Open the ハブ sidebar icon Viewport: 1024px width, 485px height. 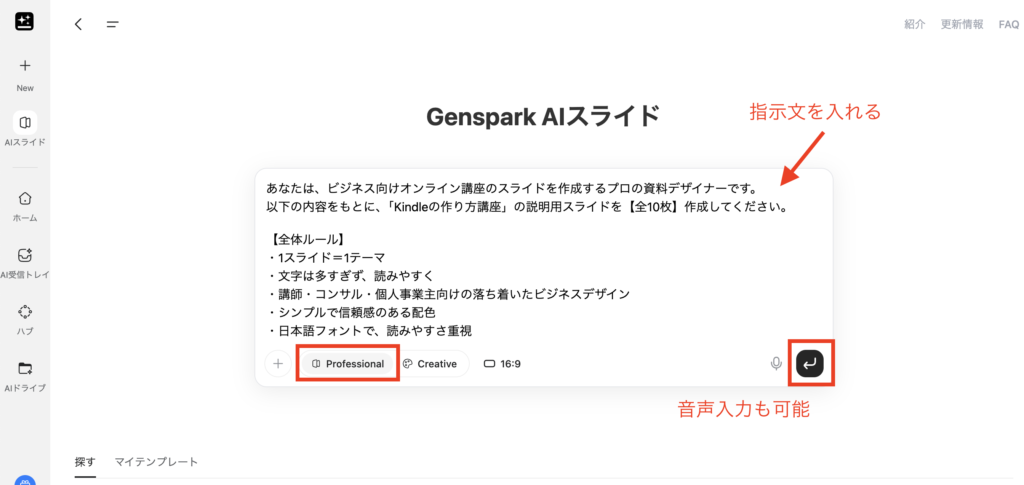[25, 311]
